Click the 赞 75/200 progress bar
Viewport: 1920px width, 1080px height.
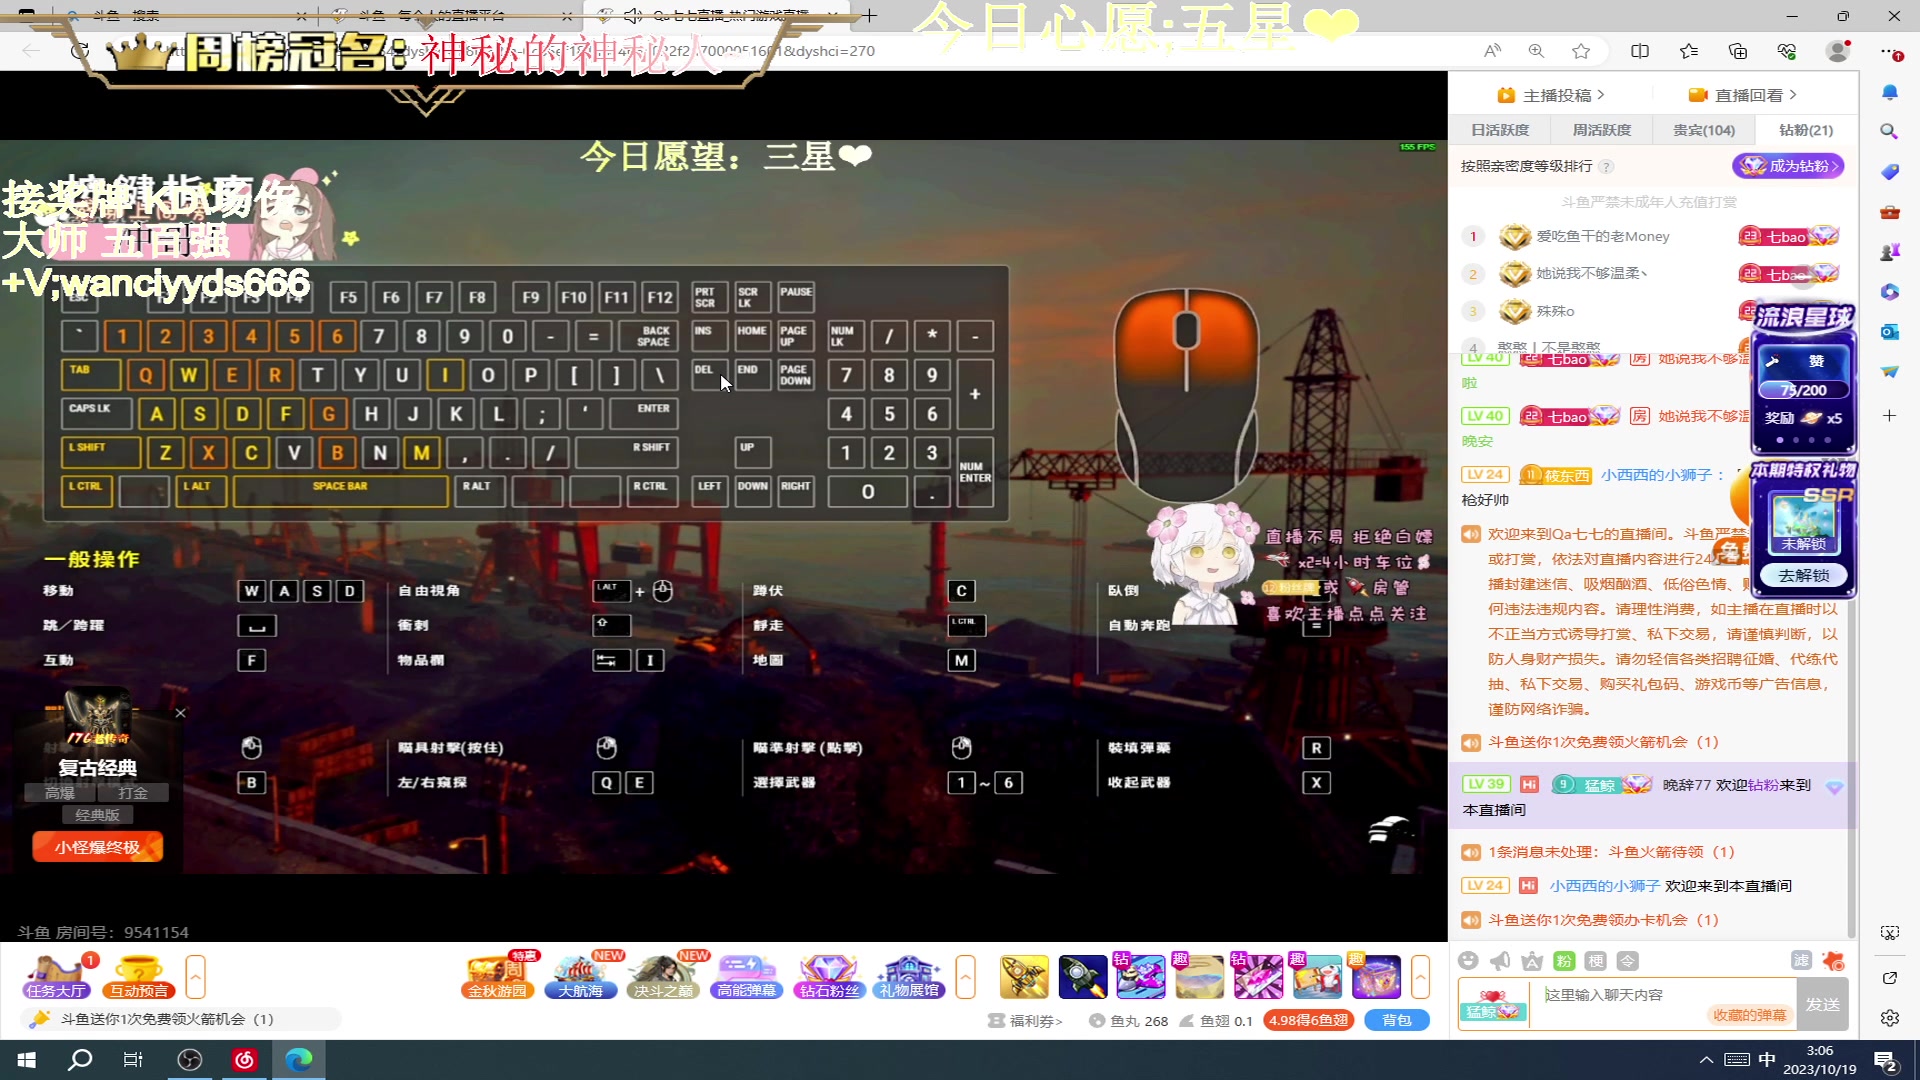click(x=1803, y=390)
